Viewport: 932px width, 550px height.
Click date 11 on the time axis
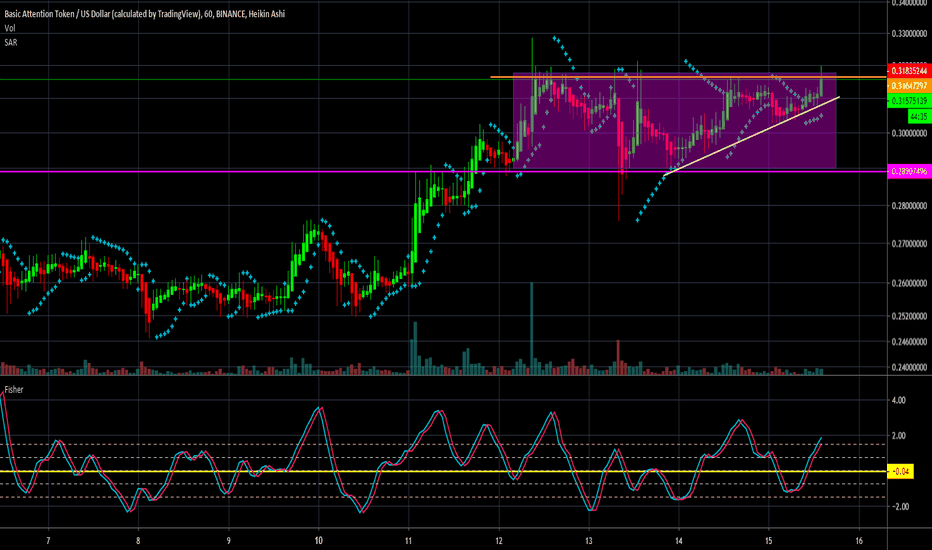[408, 540]
